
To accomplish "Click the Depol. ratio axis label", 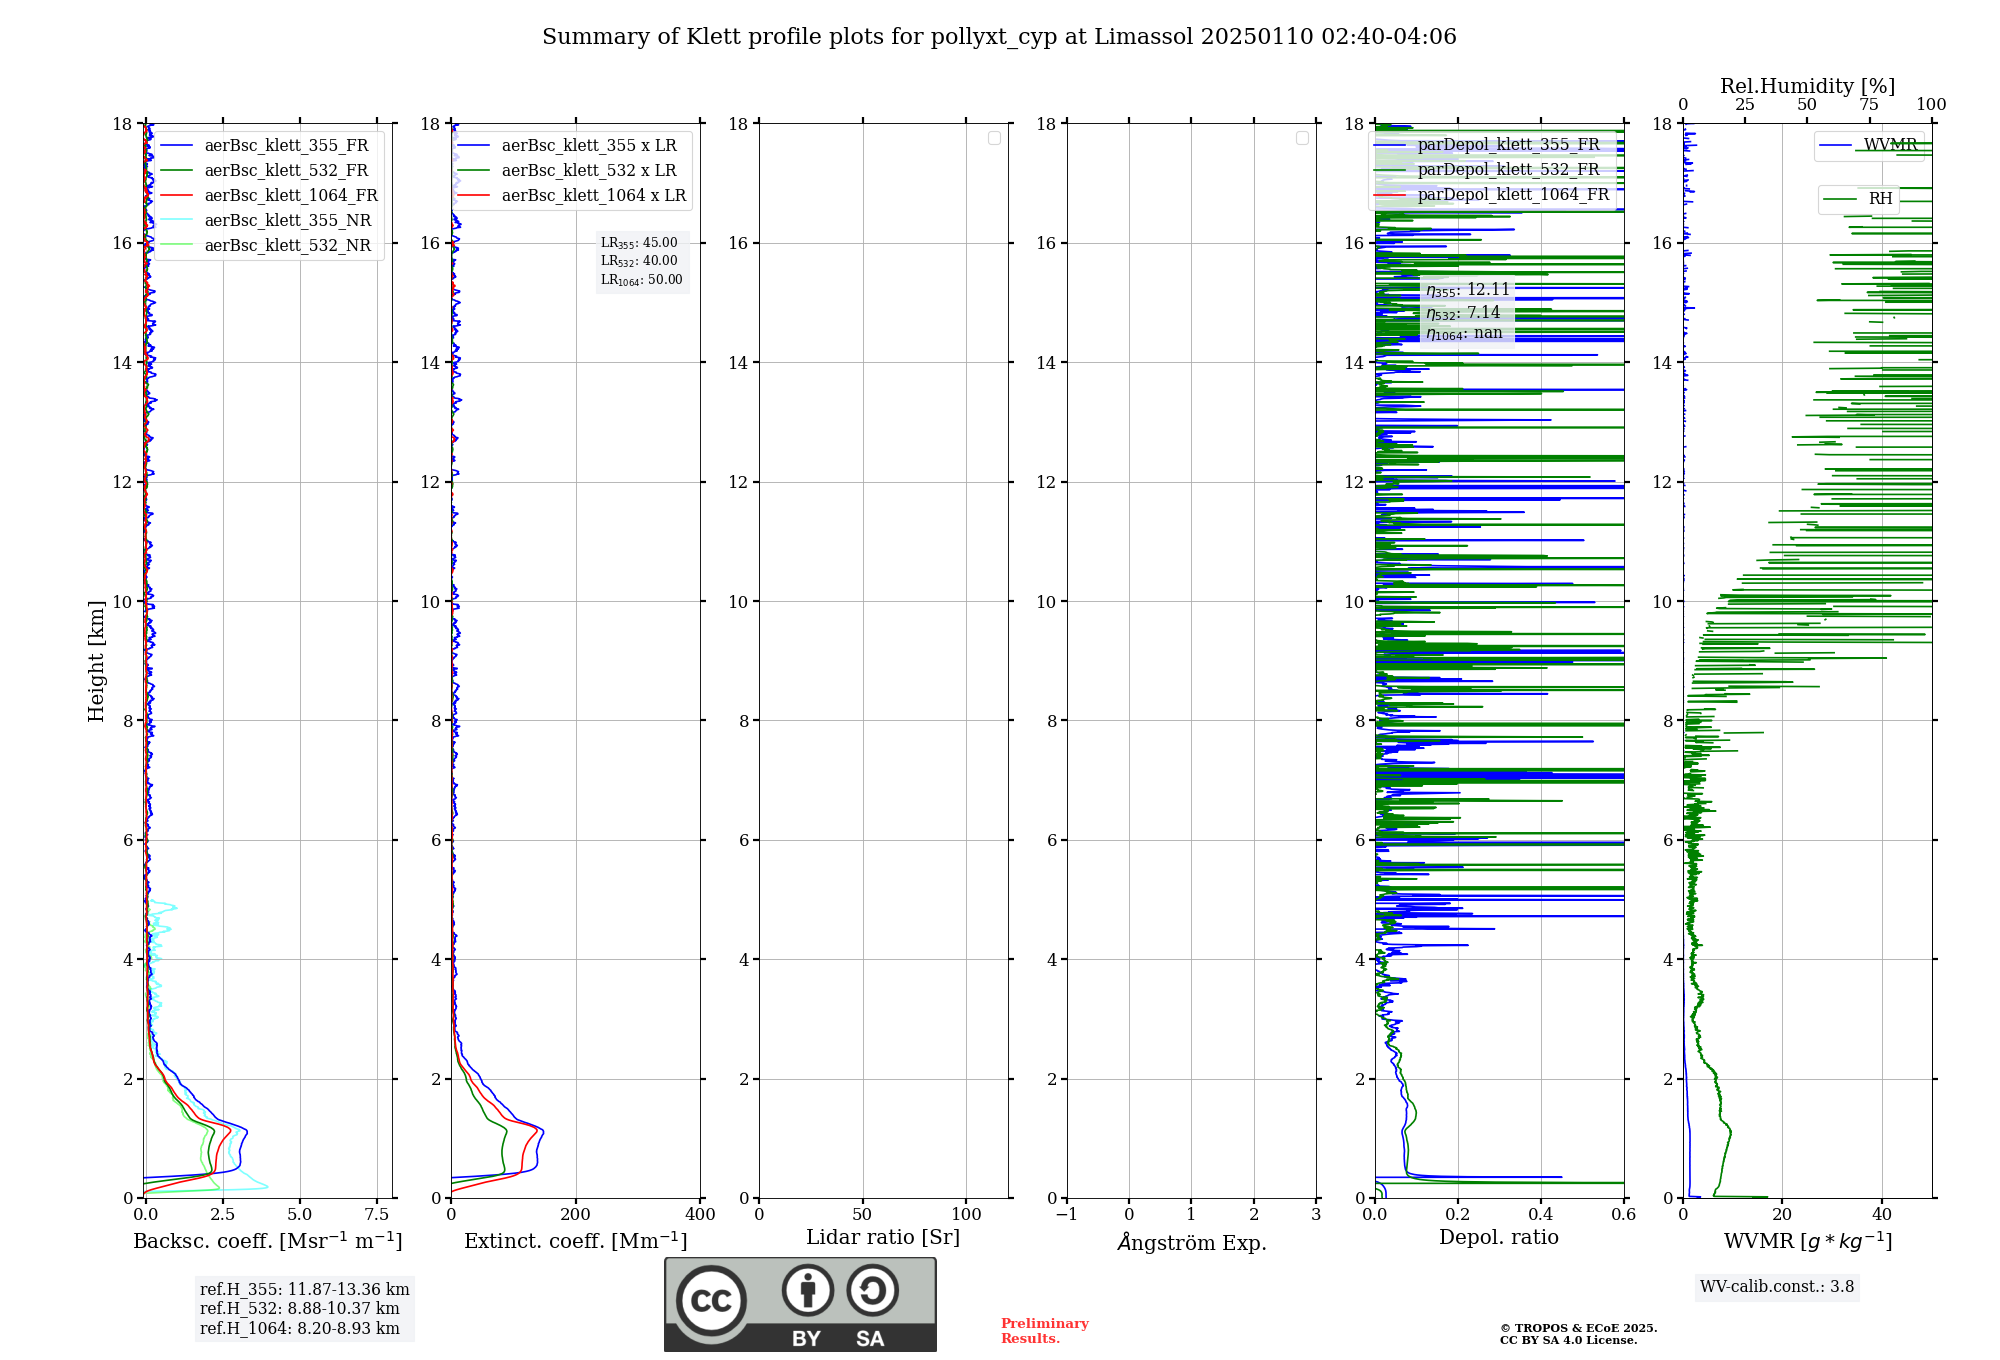I will pyautogui.click(x=1499, y=1238).
